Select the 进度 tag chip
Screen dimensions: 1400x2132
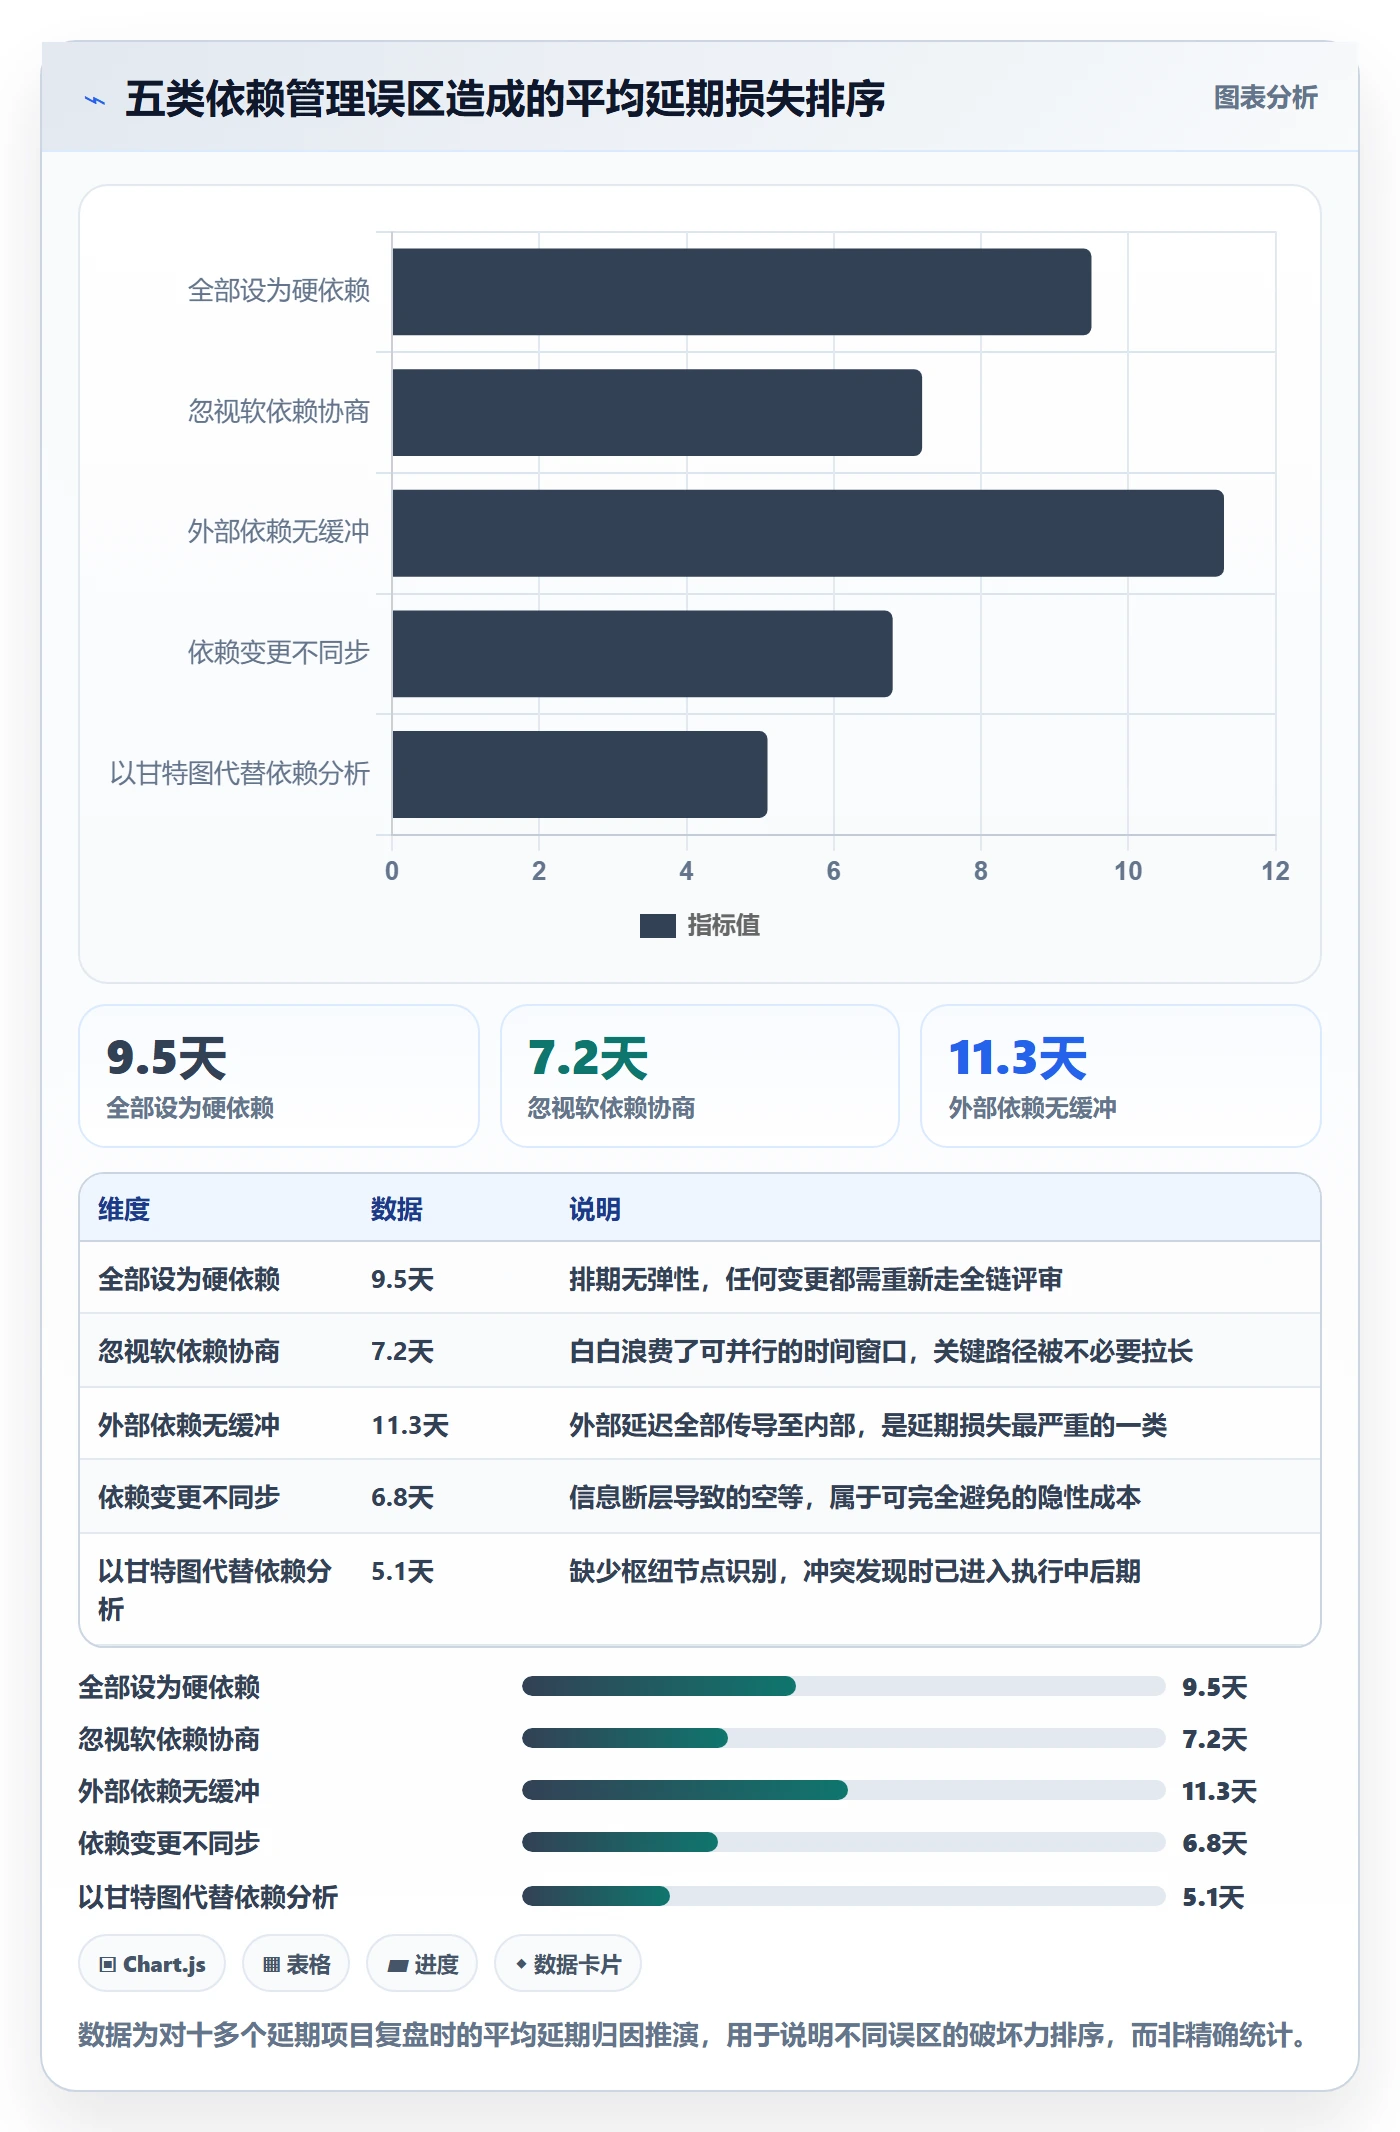coord(422,1964)
